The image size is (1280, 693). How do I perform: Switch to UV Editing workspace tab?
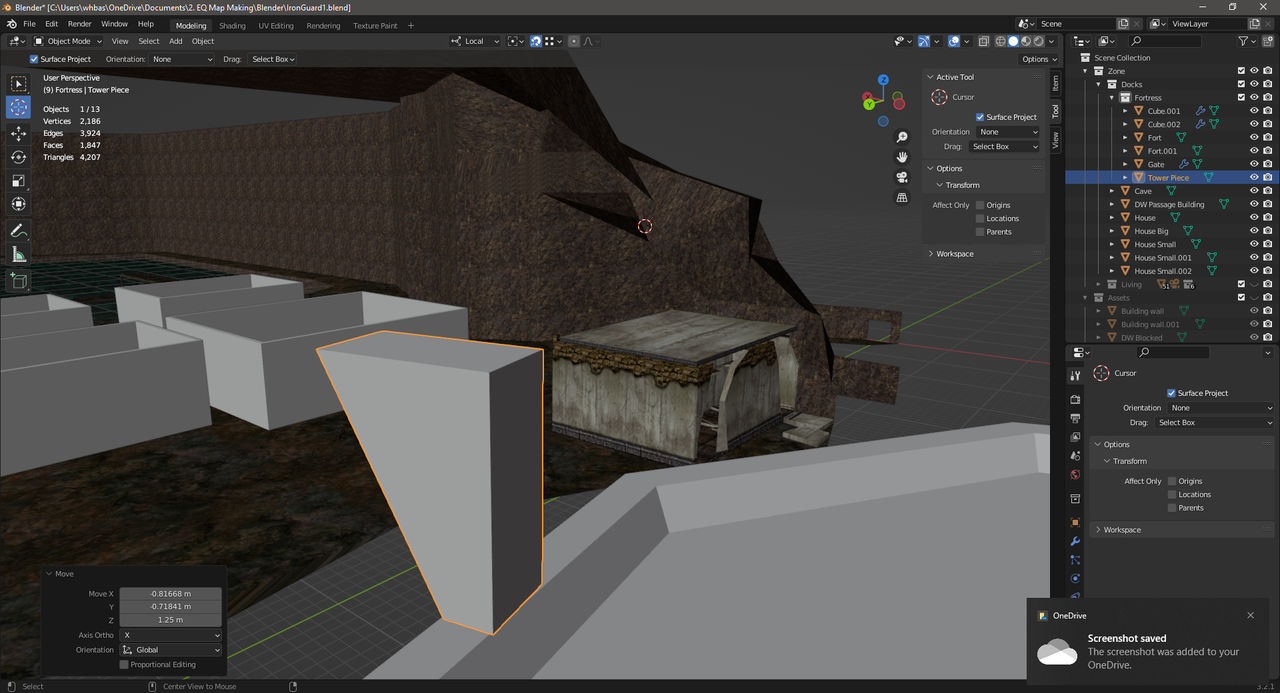[276, 25]
